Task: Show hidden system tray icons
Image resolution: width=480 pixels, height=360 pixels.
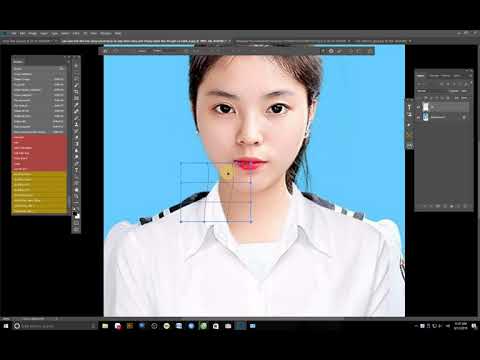Action: (x=416, y=326)
